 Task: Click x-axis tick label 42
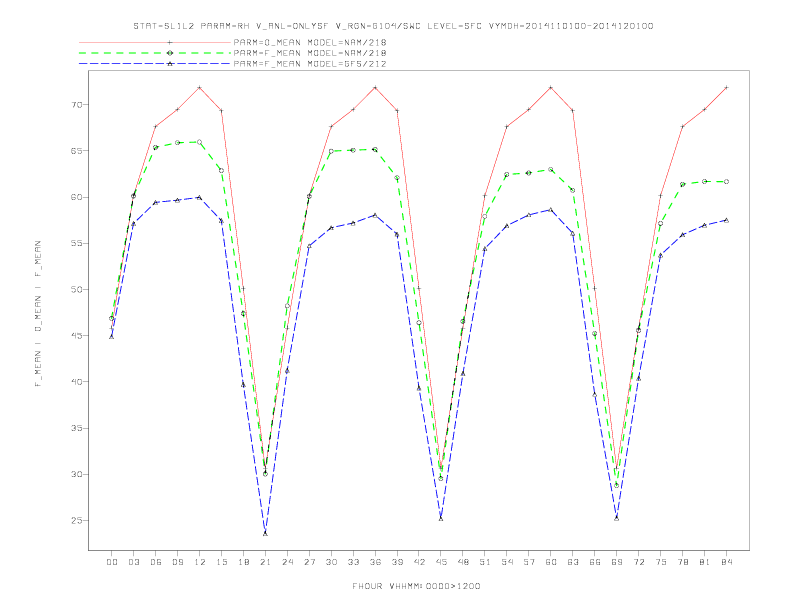(419, 562)
